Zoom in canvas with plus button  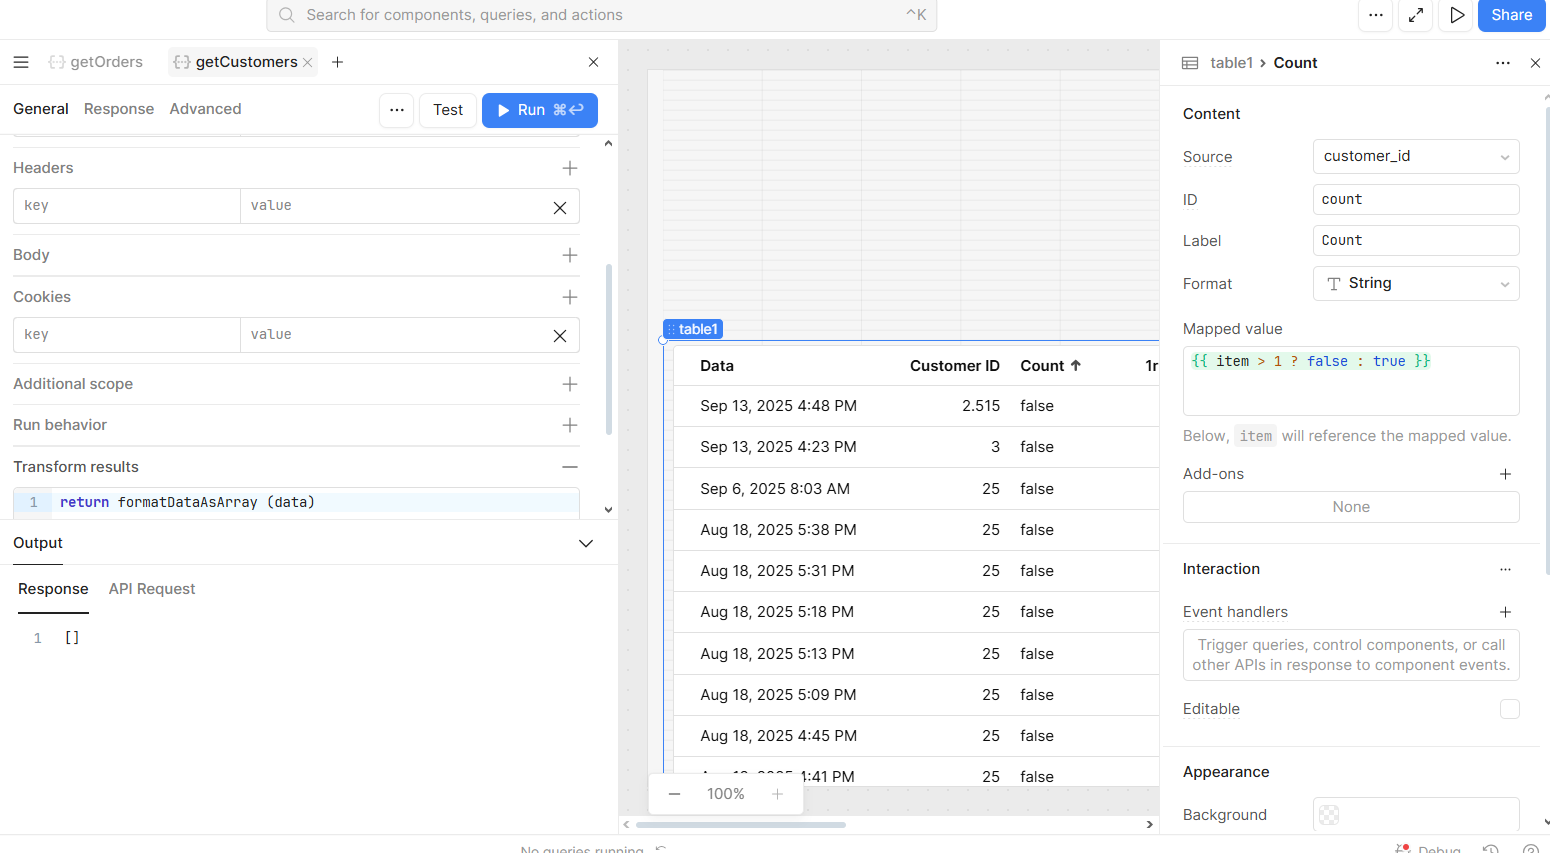pos(777,794)
